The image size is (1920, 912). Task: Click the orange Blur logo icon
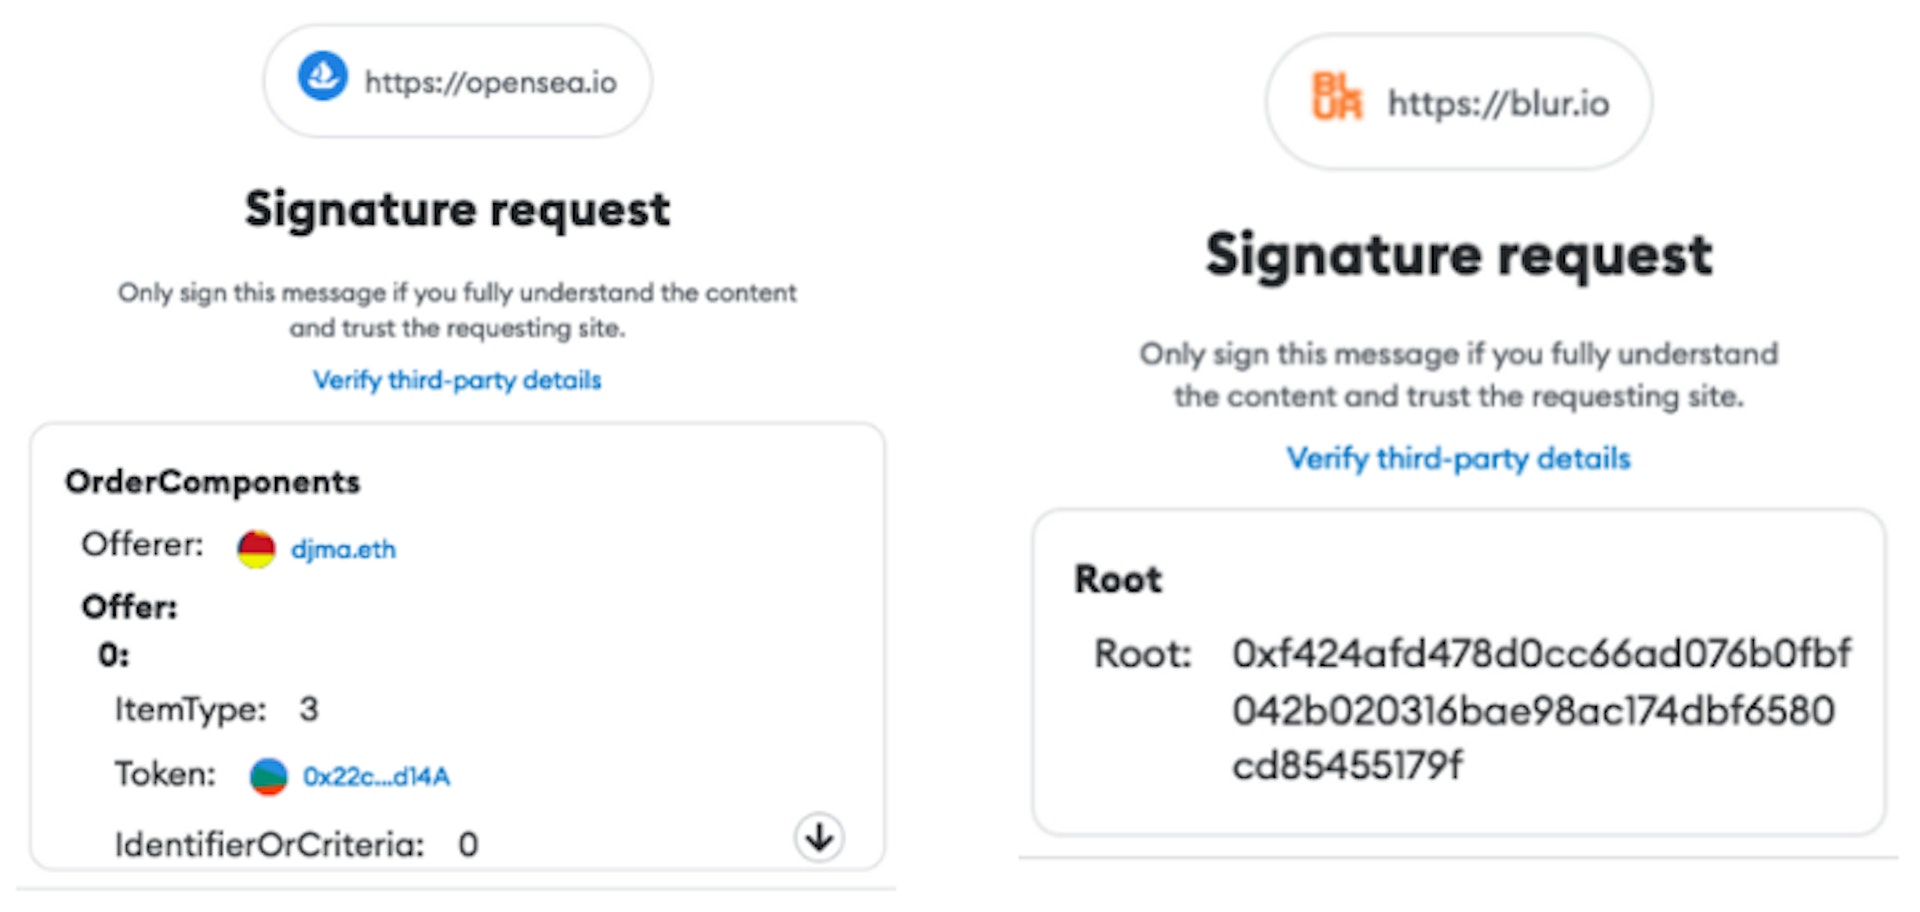click(x=1336, y=97)
